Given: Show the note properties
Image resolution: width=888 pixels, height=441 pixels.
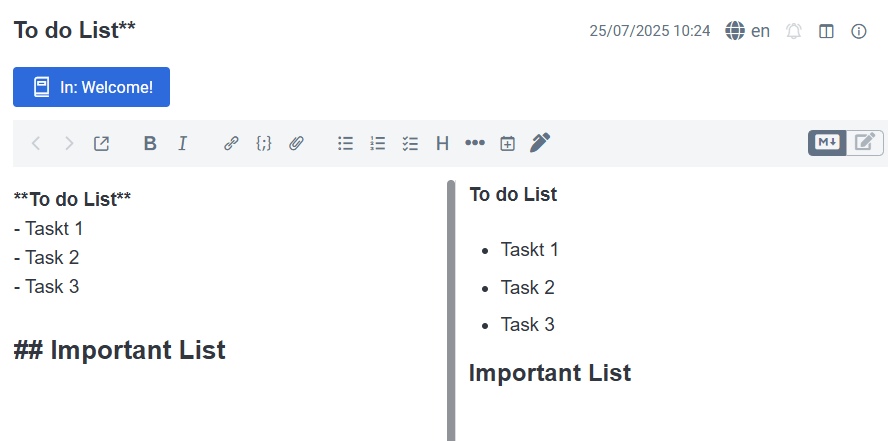Looking at the screenshot, I should coord(858,31).
